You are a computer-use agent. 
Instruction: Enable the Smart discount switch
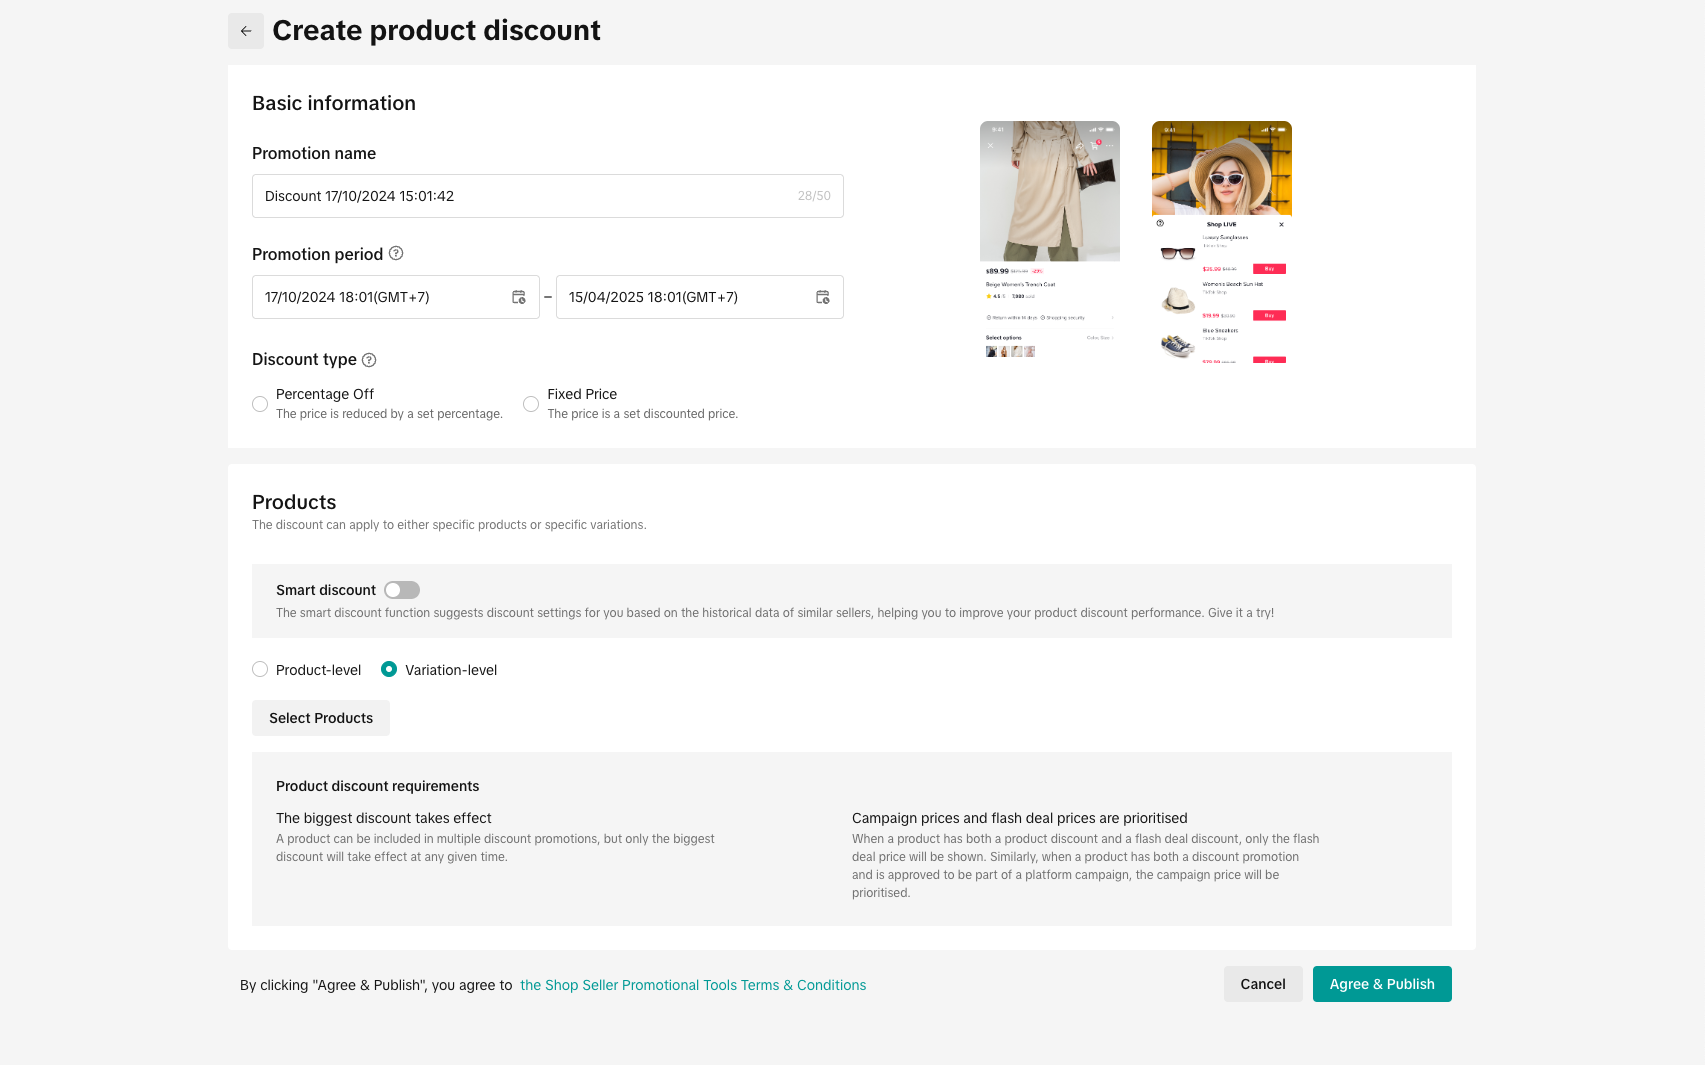402,590
